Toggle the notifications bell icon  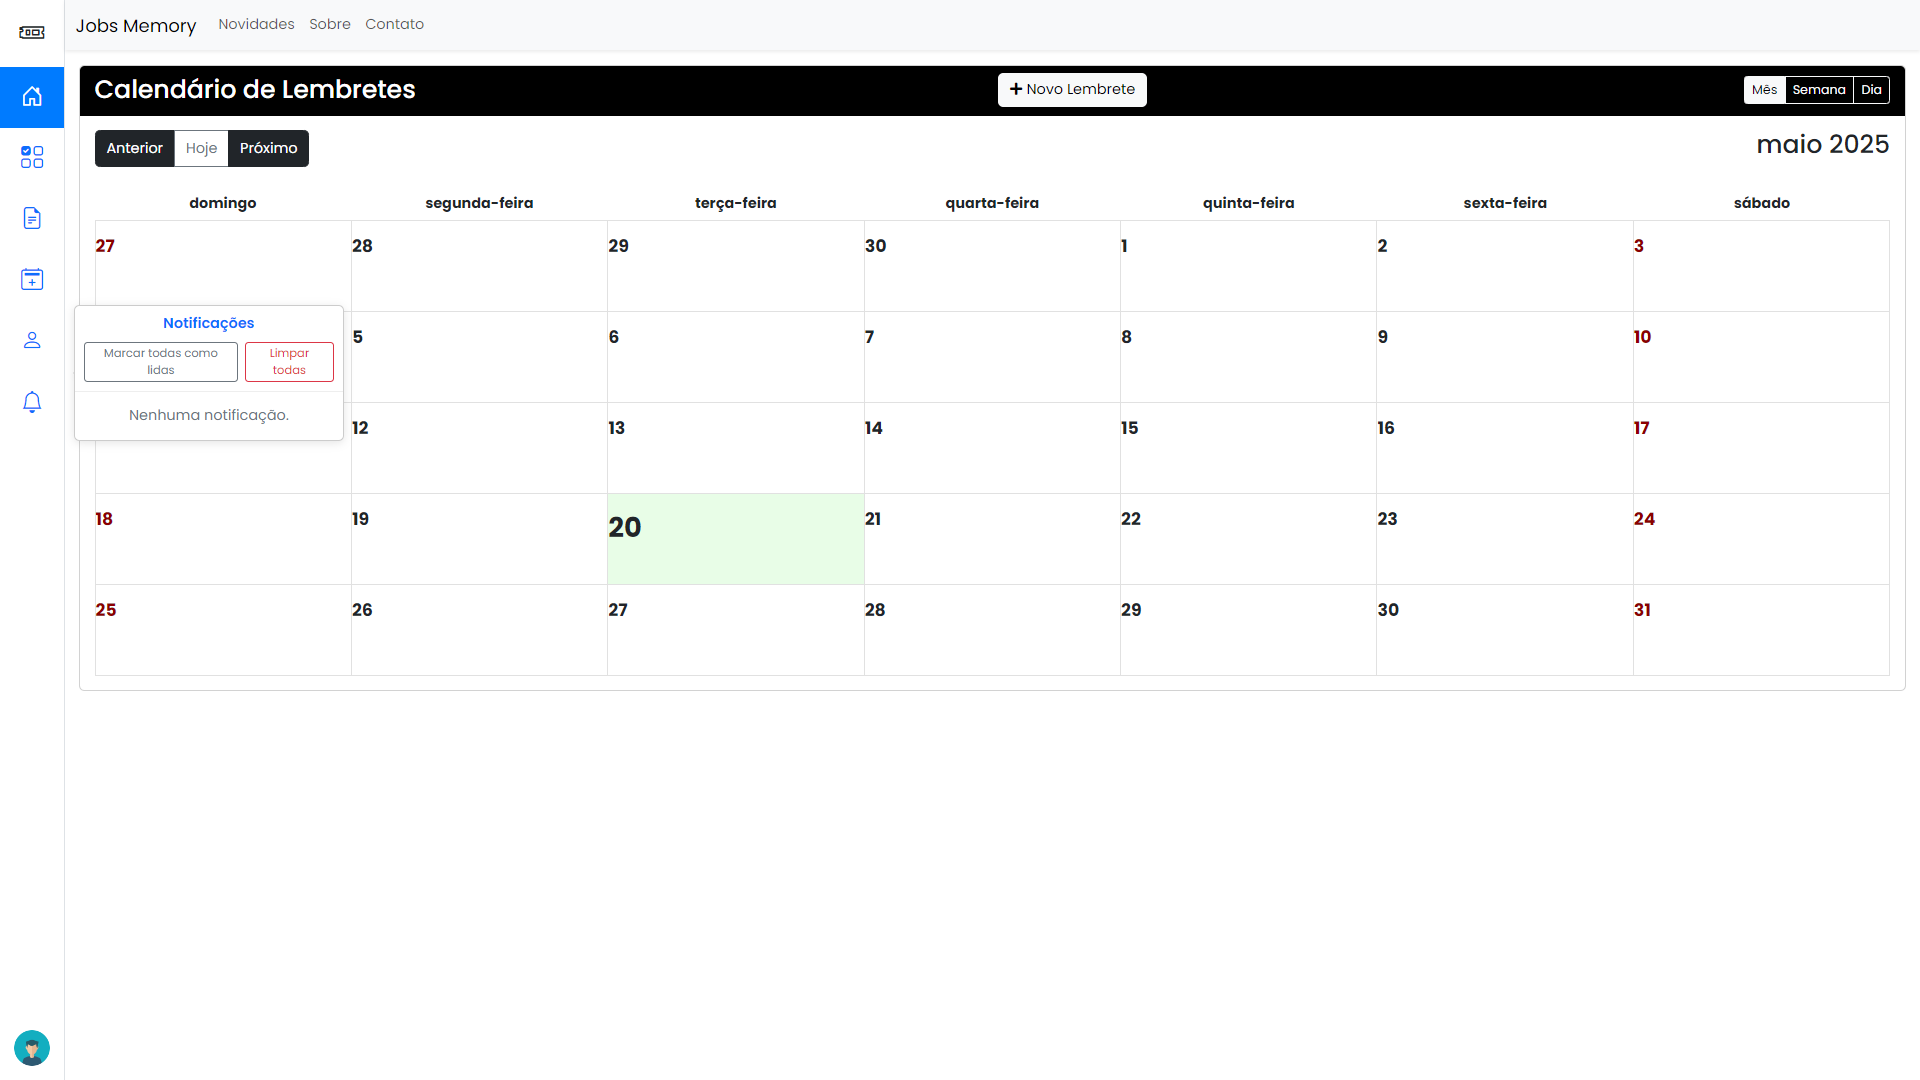coord(32,402)
